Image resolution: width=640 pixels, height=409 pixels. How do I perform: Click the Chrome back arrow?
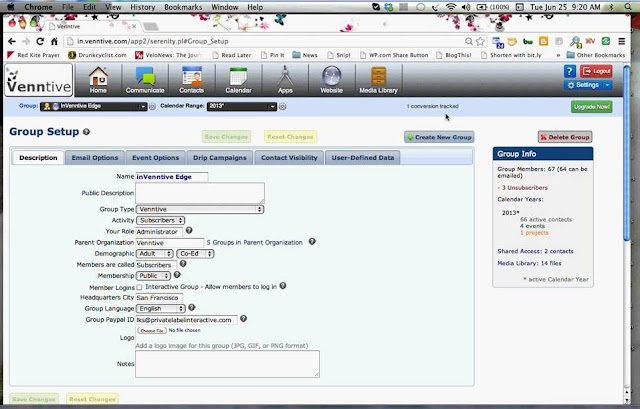coord(12,41)
